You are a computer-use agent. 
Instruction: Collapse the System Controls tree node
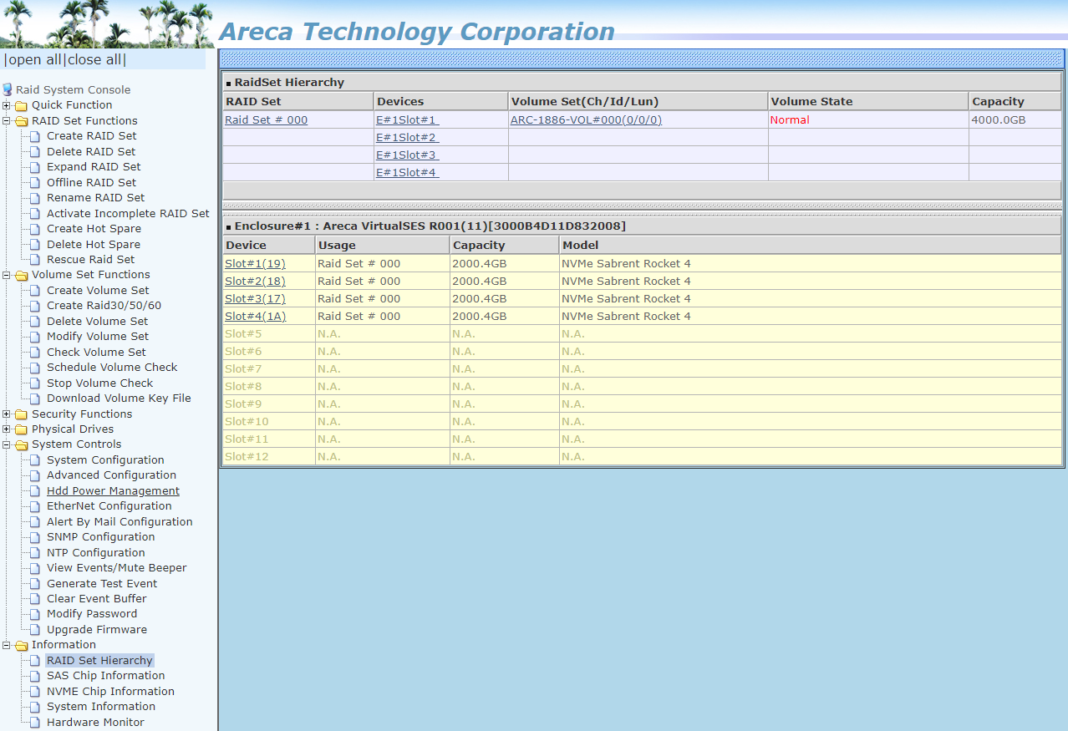click(x=7, y=445)
